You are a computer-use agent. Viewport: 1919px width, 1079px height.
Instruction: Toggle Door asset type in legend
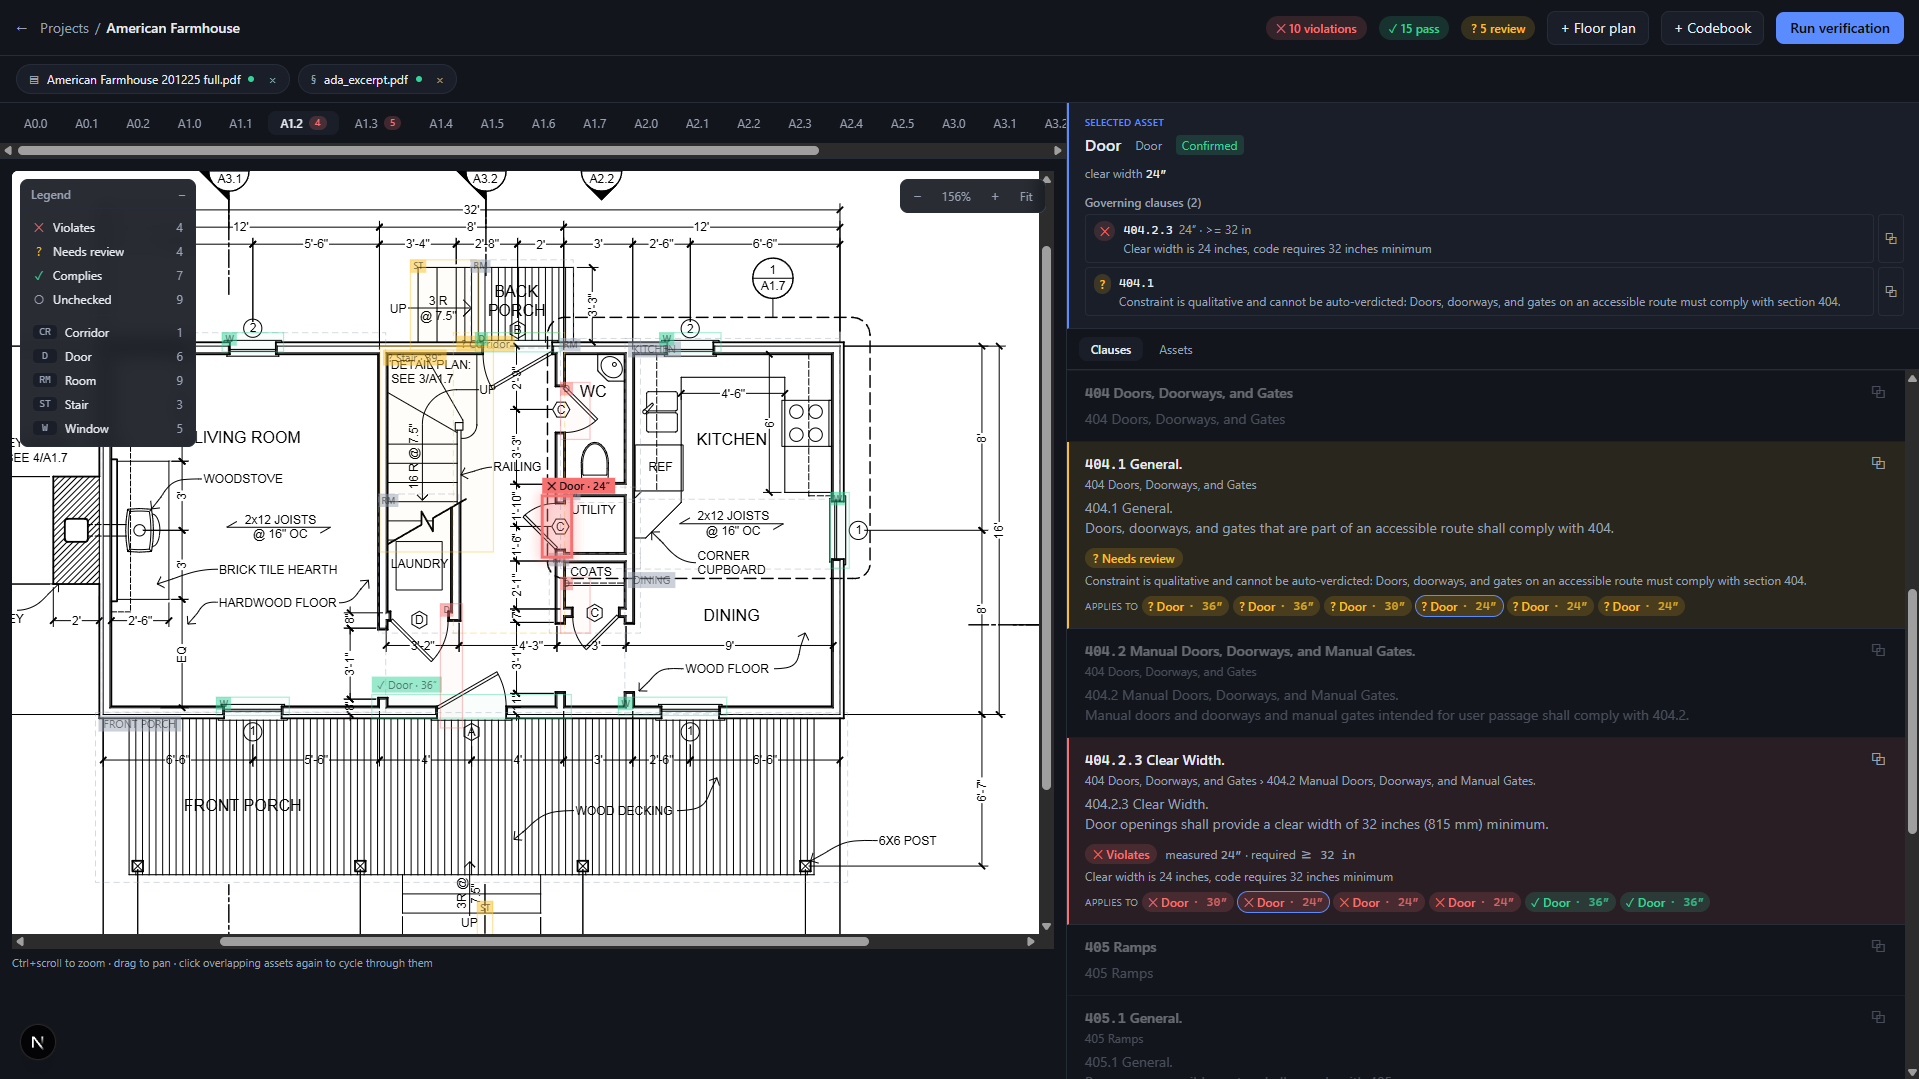(x=108, y=357)
